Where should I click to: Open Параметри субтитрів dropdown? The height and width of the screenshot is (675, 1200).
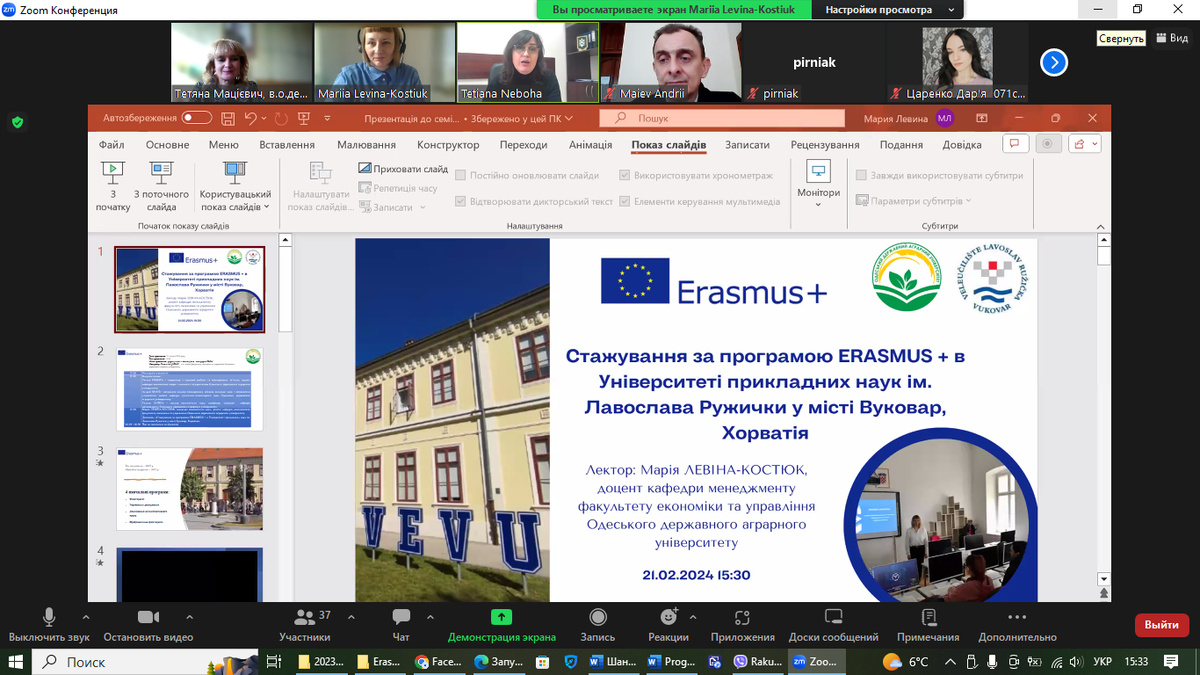click(x=914, y=201)
